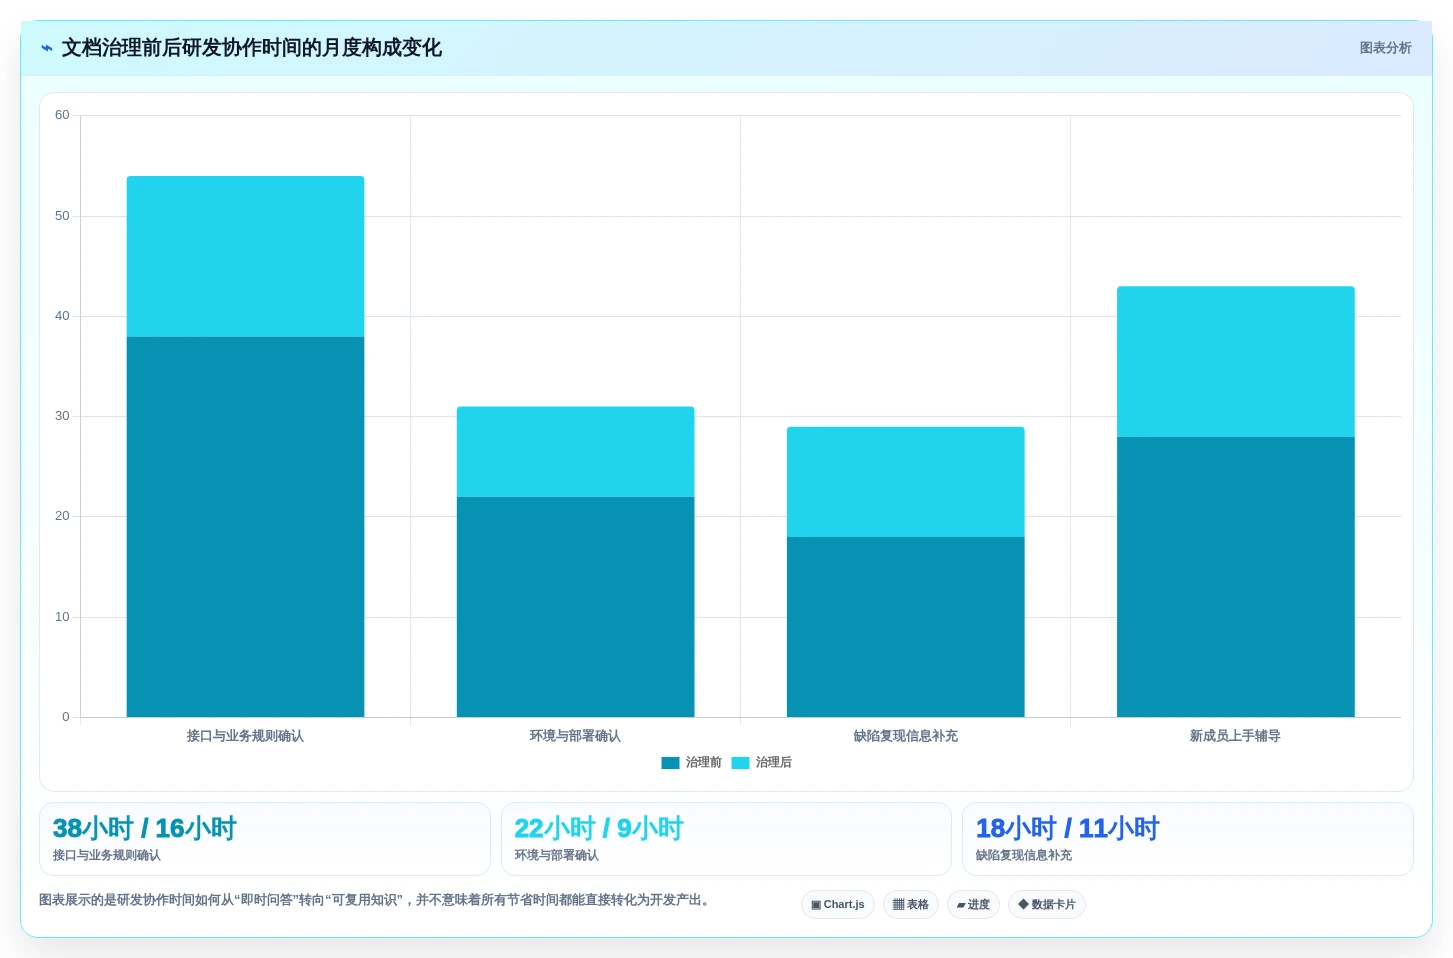The height and width of the screenshot is (958, 1453).
Task: Click the y-axis value 60
Action: pos(62,115)
